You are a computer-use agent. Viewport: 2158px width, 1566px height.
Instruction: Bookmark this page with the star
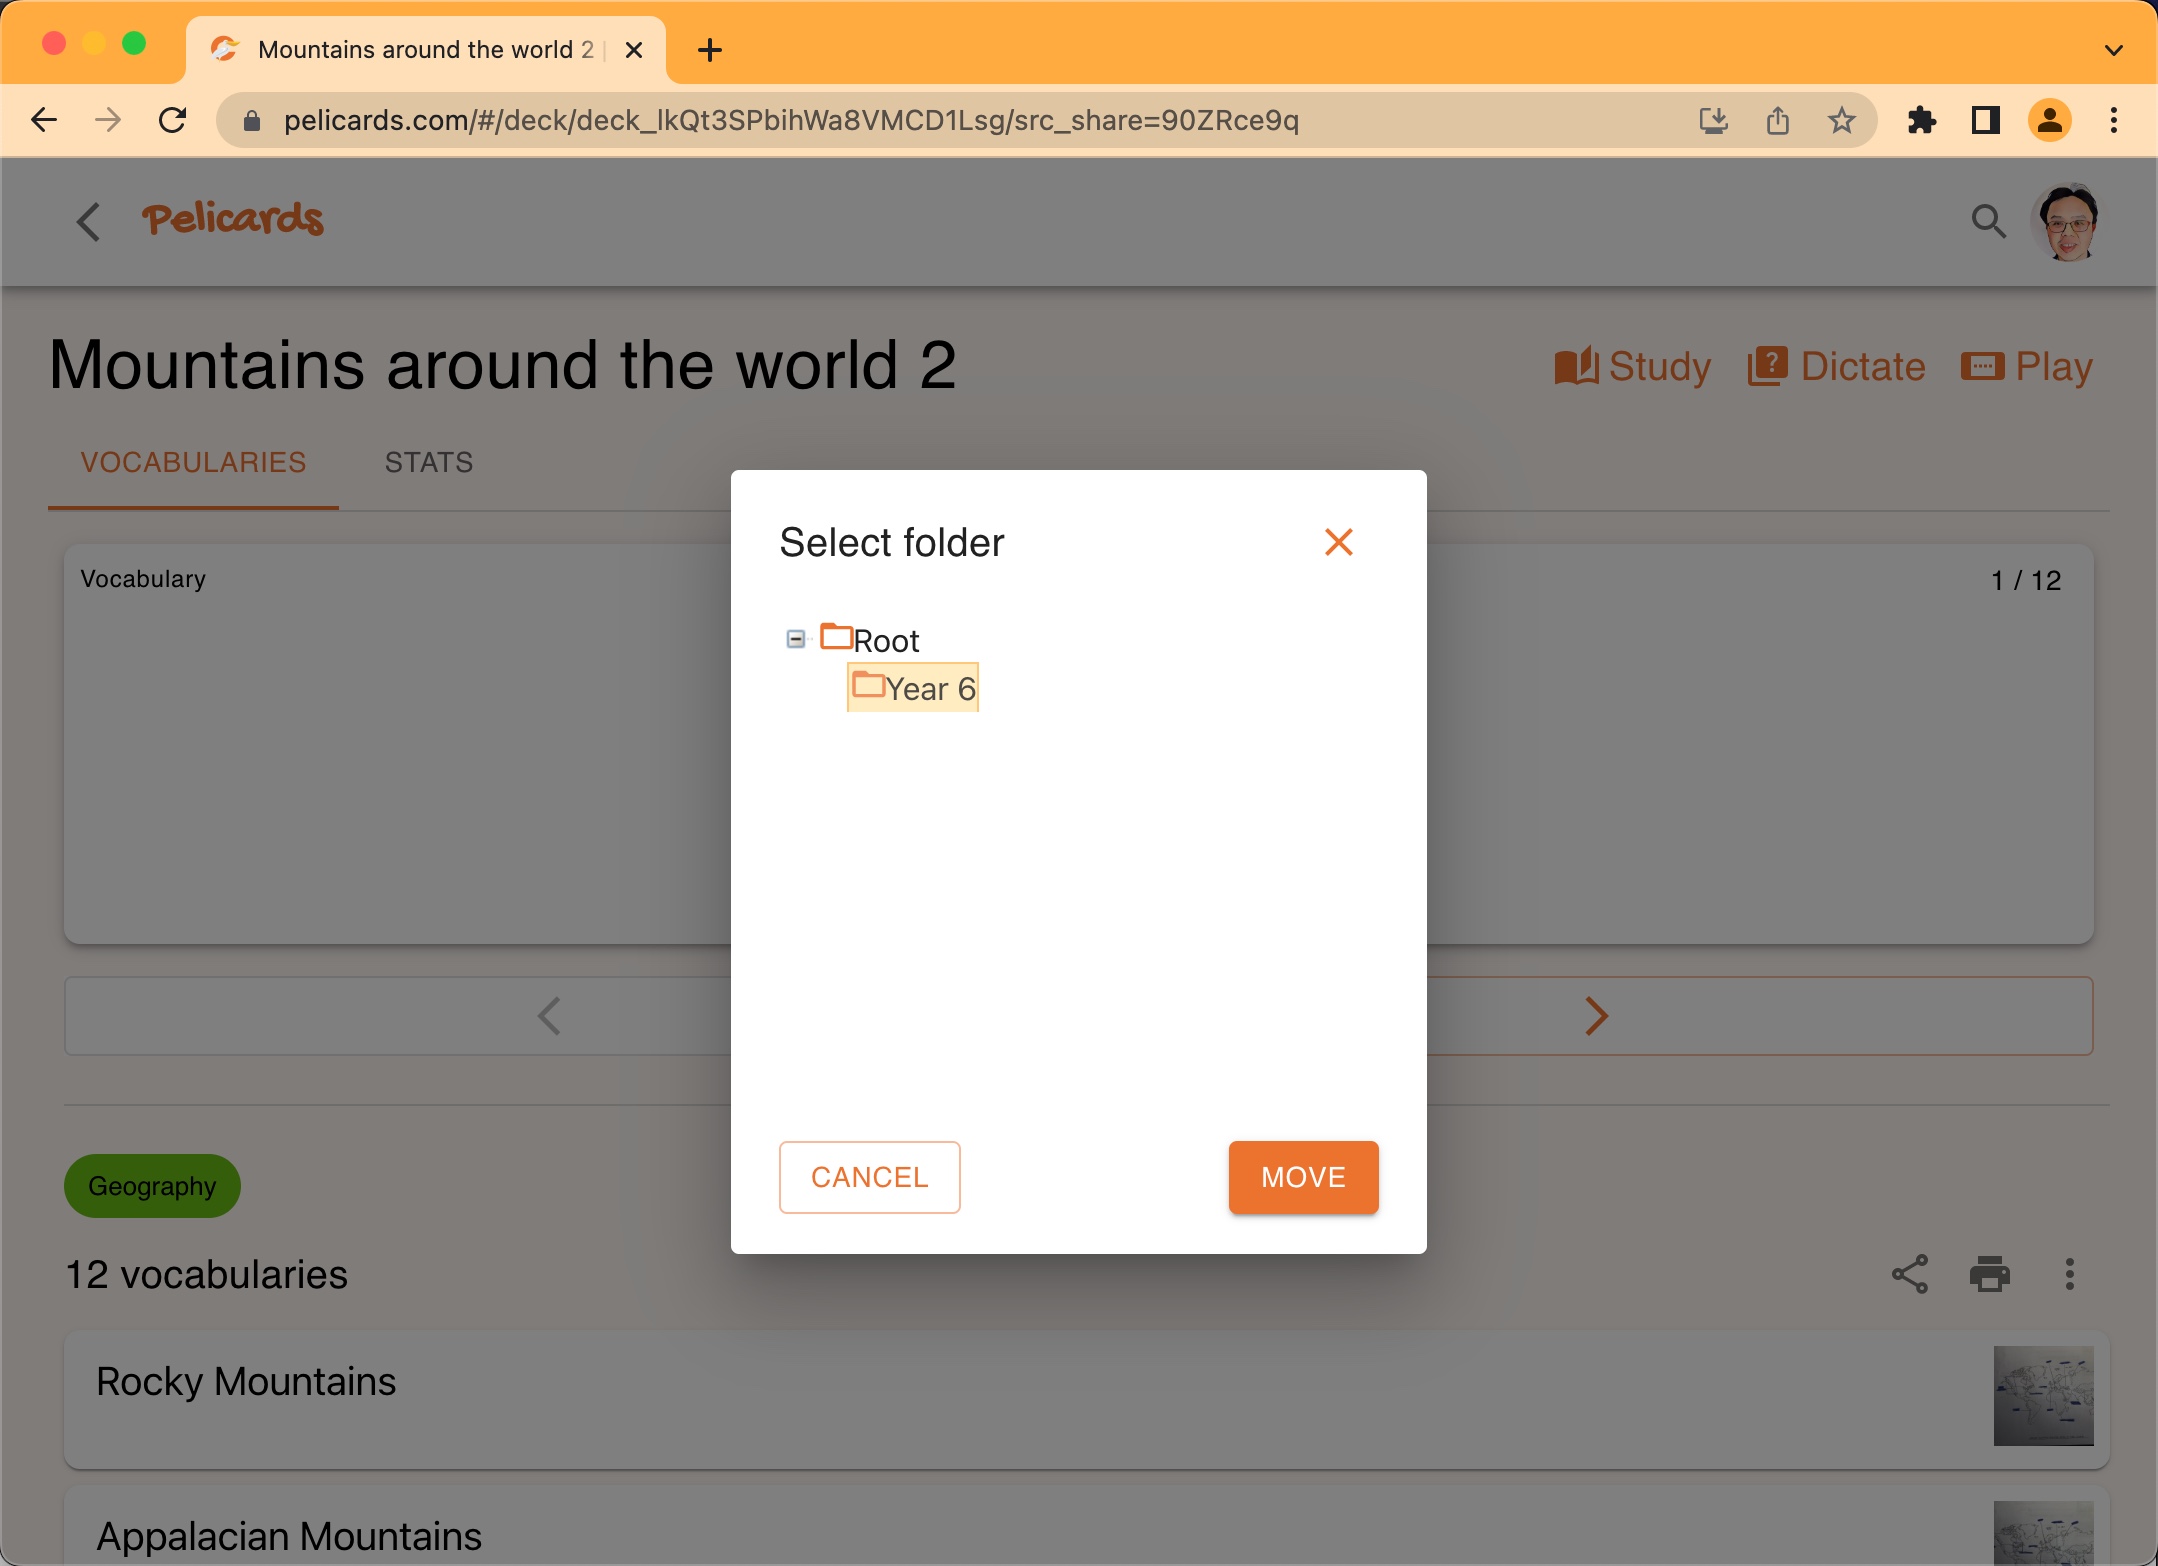pyautogui.click(x=1842, y=120)
